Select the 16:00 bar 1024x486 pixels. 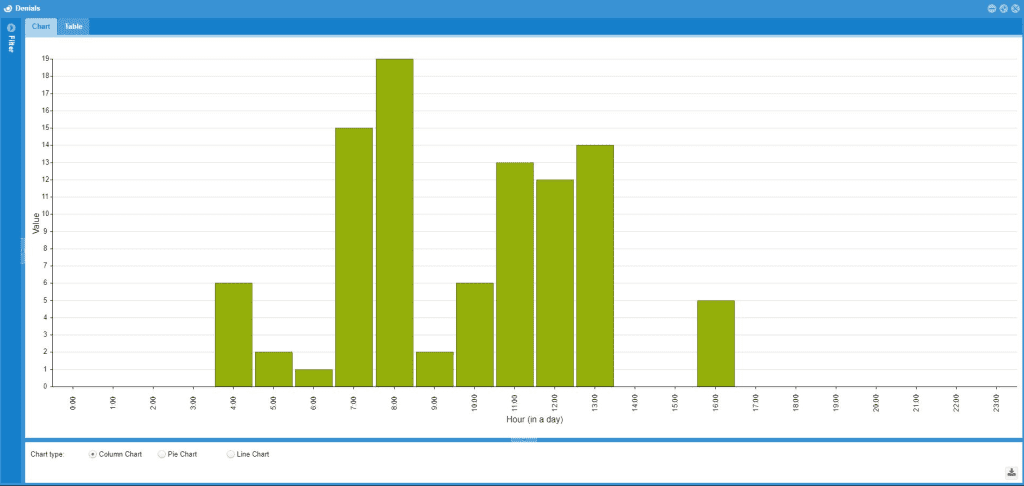[x=715, y=343]
